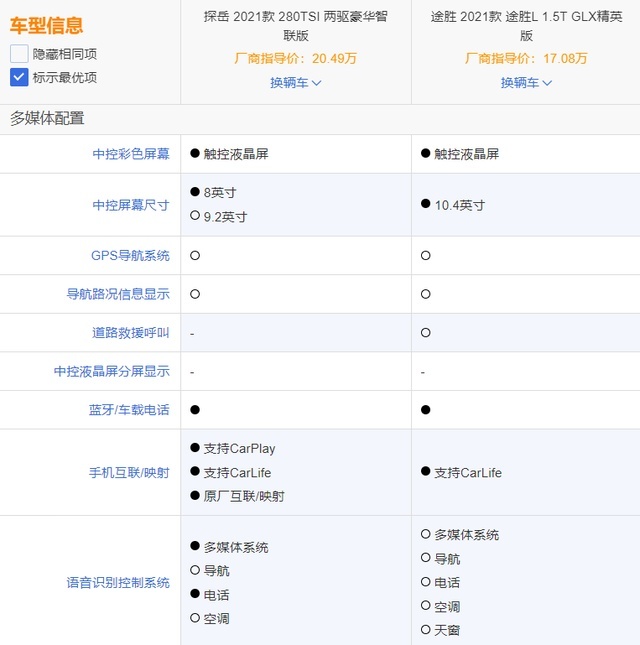
Task: Check the 隐藏相同项 checkbox
Action: click(19, 54)
